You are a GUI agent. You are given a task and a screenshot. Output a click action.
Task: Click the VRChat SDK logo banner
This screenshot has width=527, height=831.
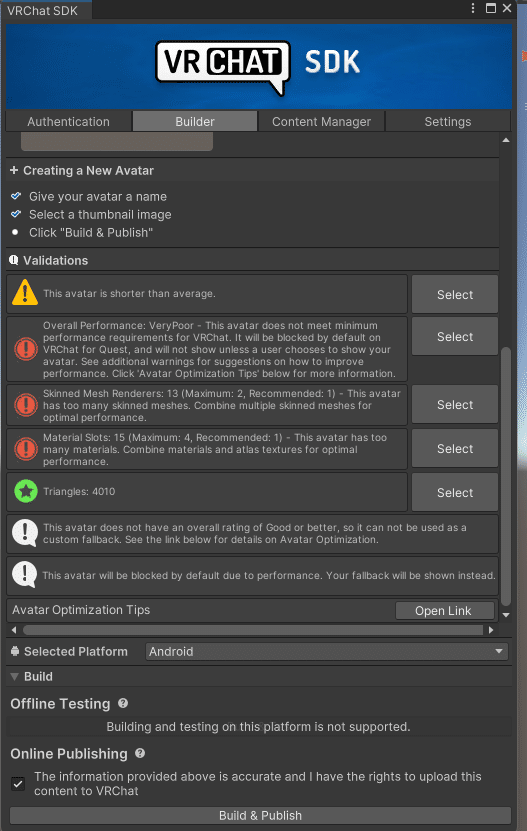(x=259, y=66)
